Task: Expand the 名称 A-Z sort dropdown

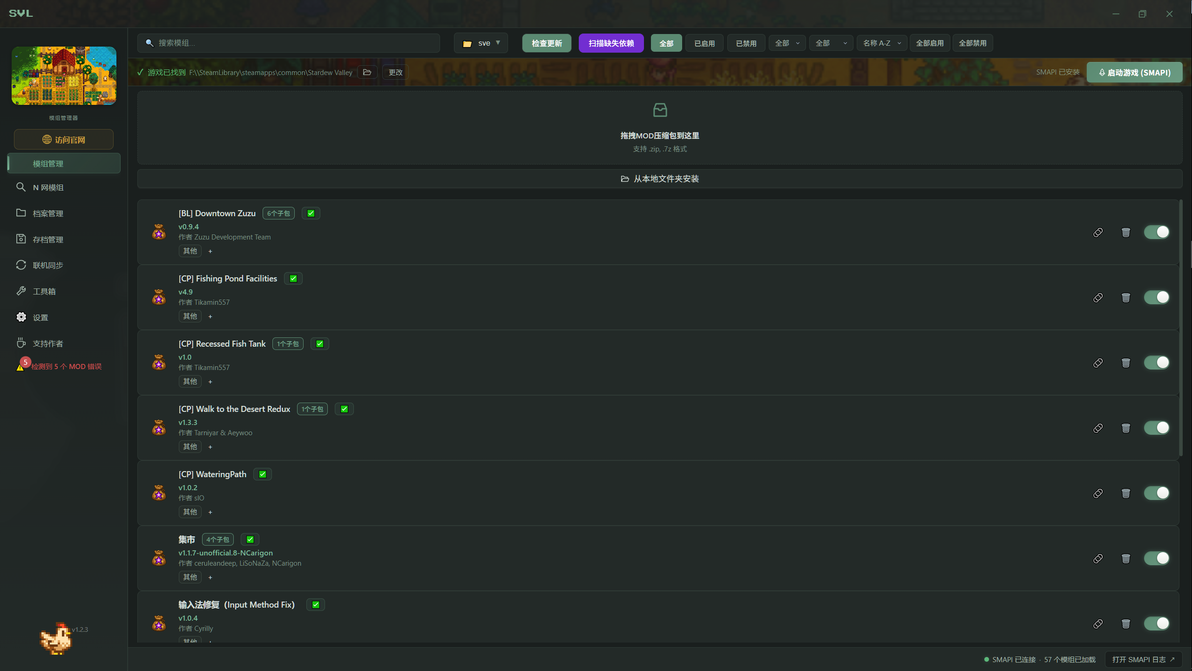Action: coord(882,43)
